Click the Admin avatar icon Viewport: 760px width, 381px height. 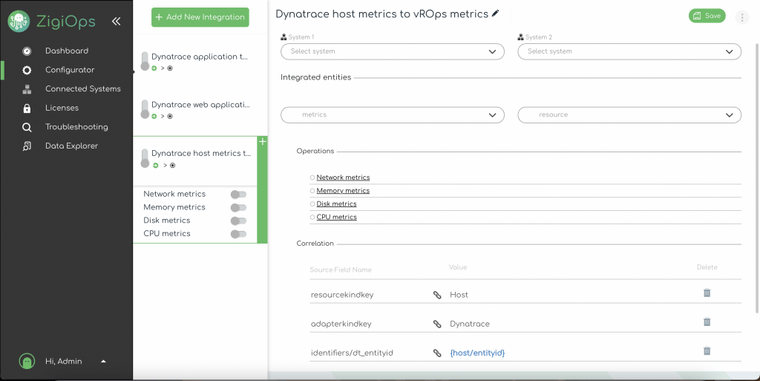click(x=27, y=361)
